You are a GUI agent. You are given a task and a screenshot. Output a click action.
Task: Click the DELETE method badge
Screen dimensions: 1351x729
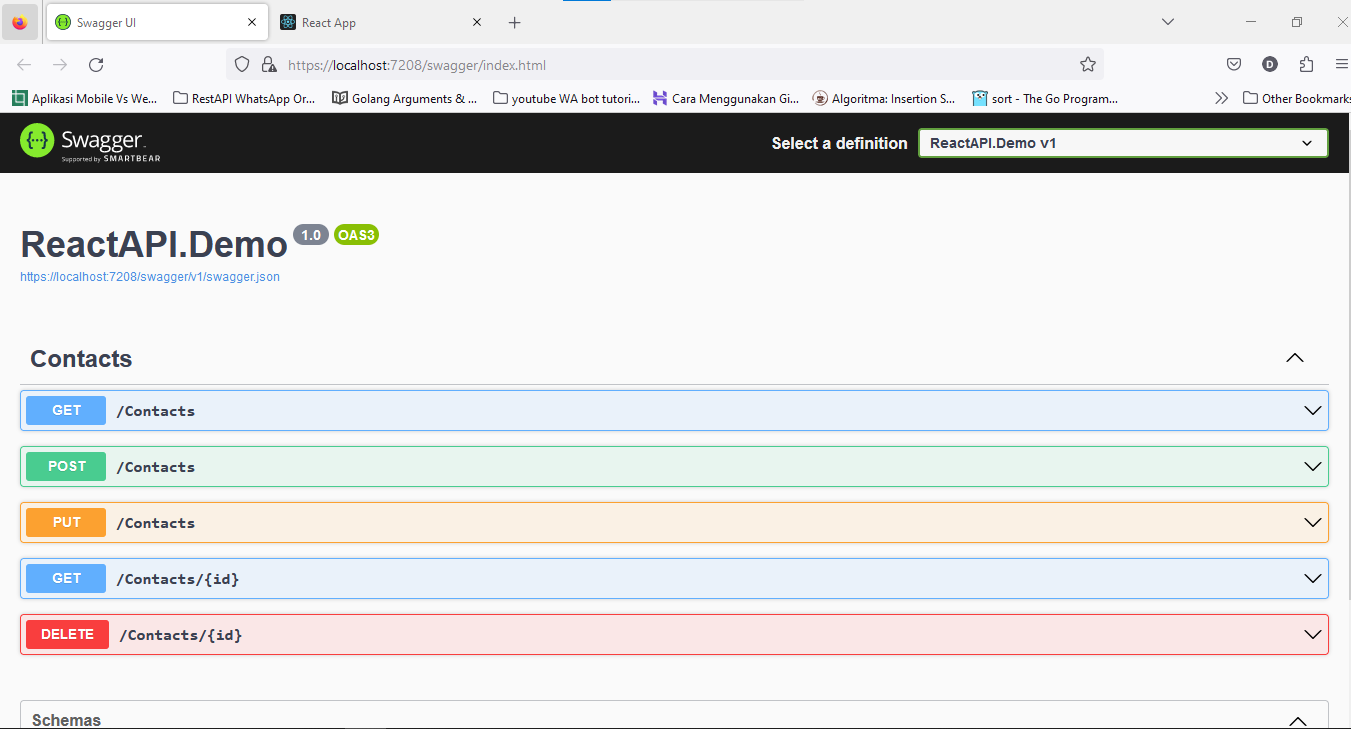point(67,634)
